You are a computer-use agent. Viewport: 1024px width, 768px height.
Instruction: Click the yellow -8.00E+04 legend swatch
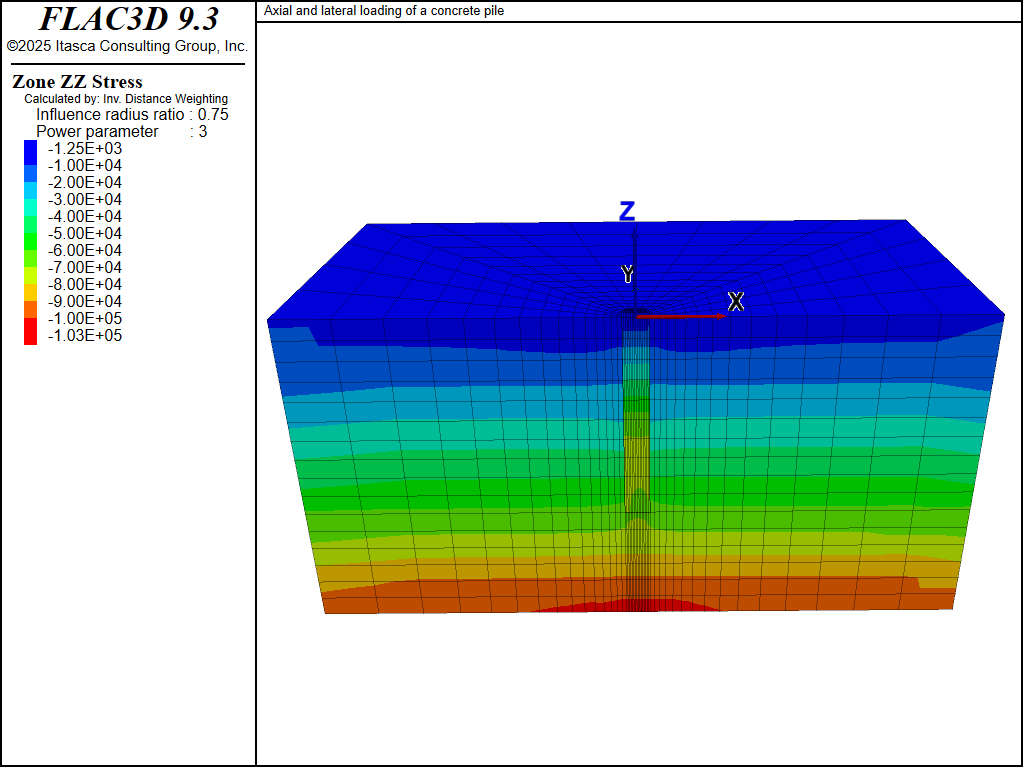(x=30, y=285)
